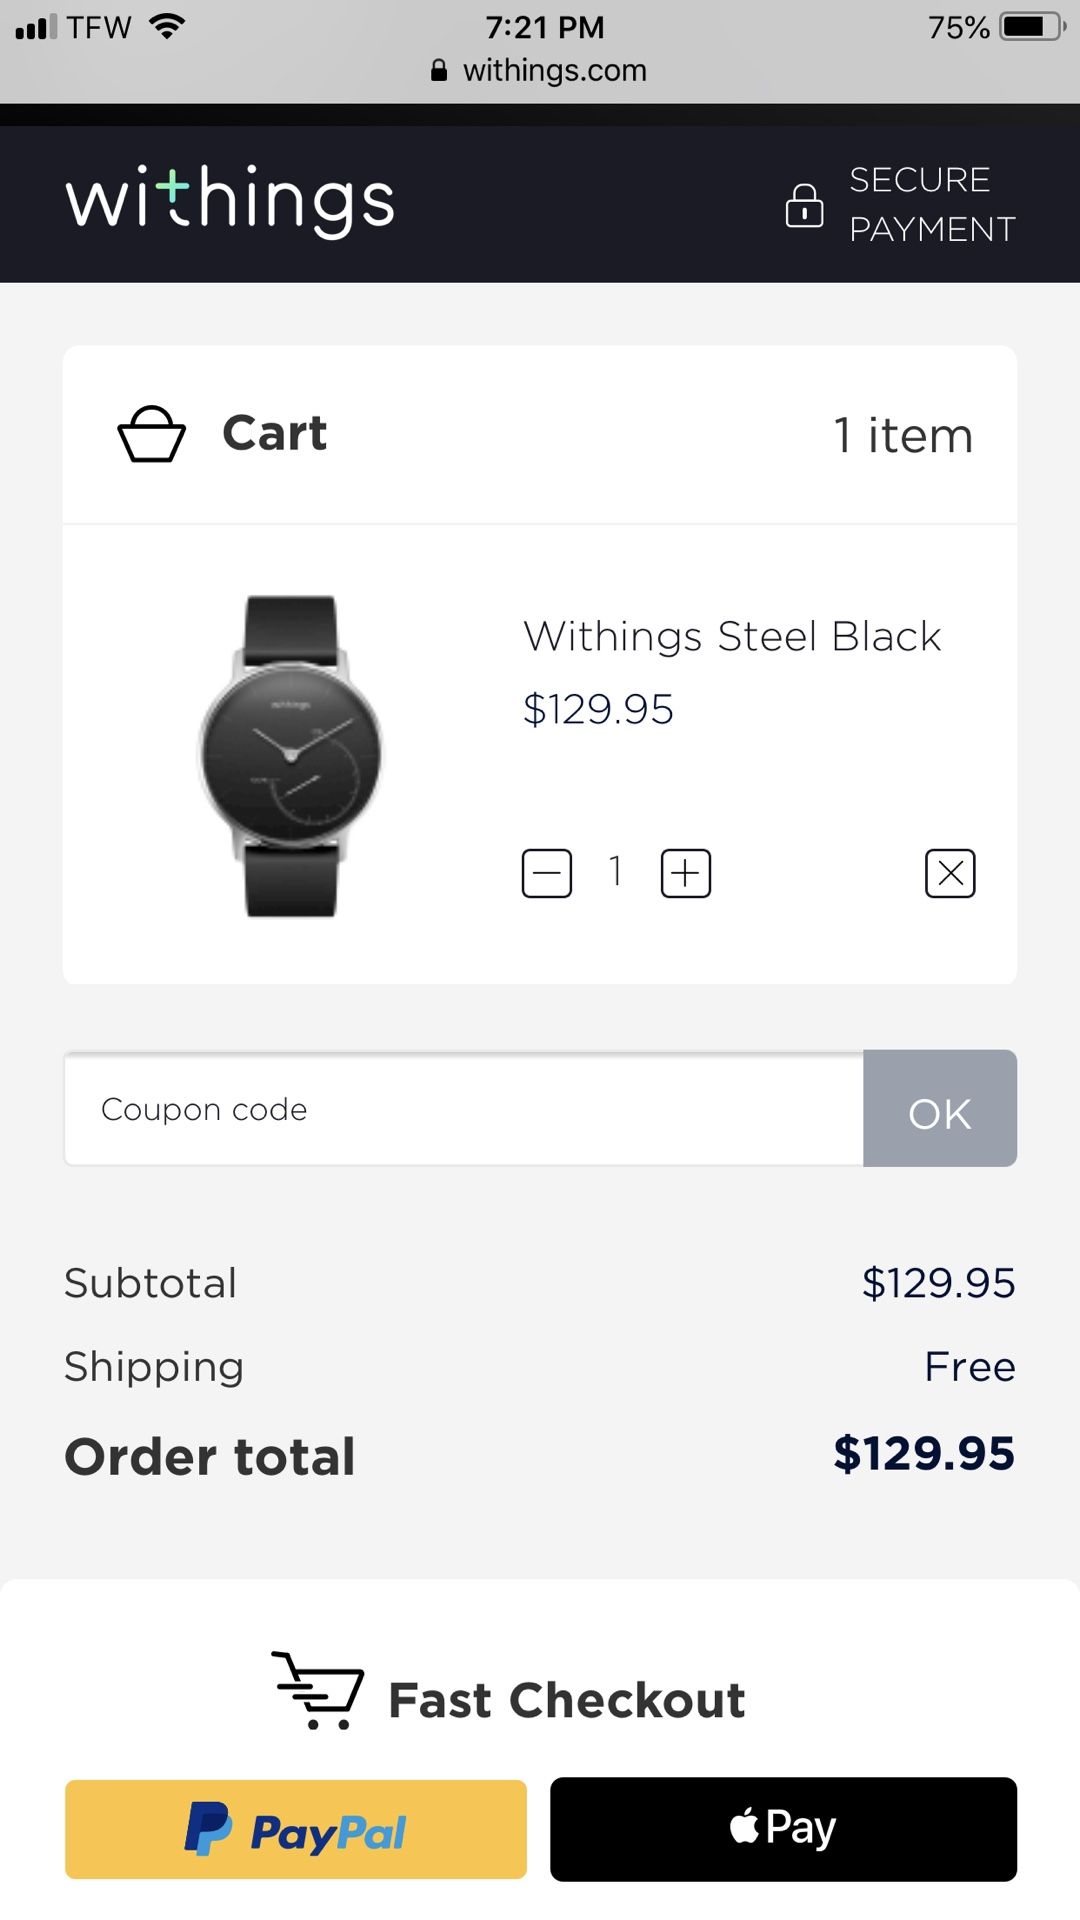Tap the Cart heading

[x=274, y=434]
